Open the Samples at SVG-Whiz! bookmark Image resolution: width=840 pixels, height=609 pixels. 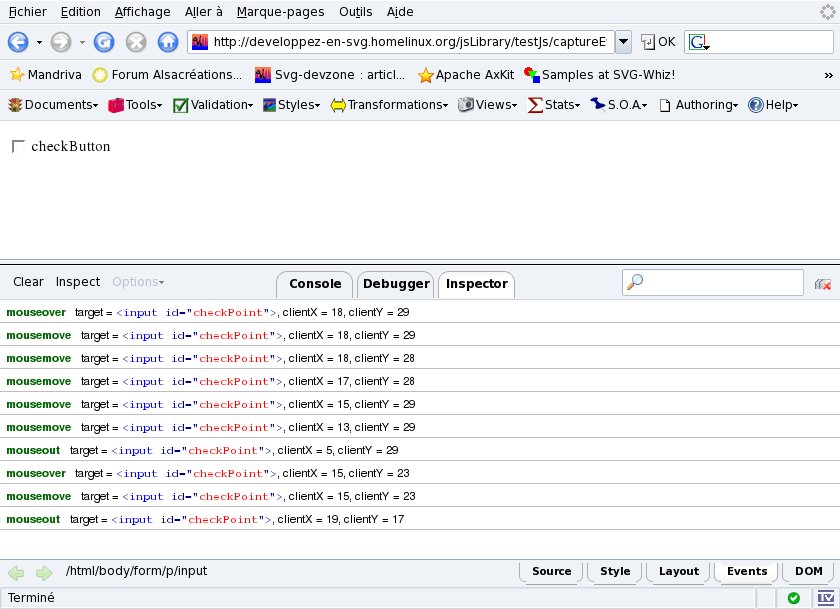click(x=599, y=75)
